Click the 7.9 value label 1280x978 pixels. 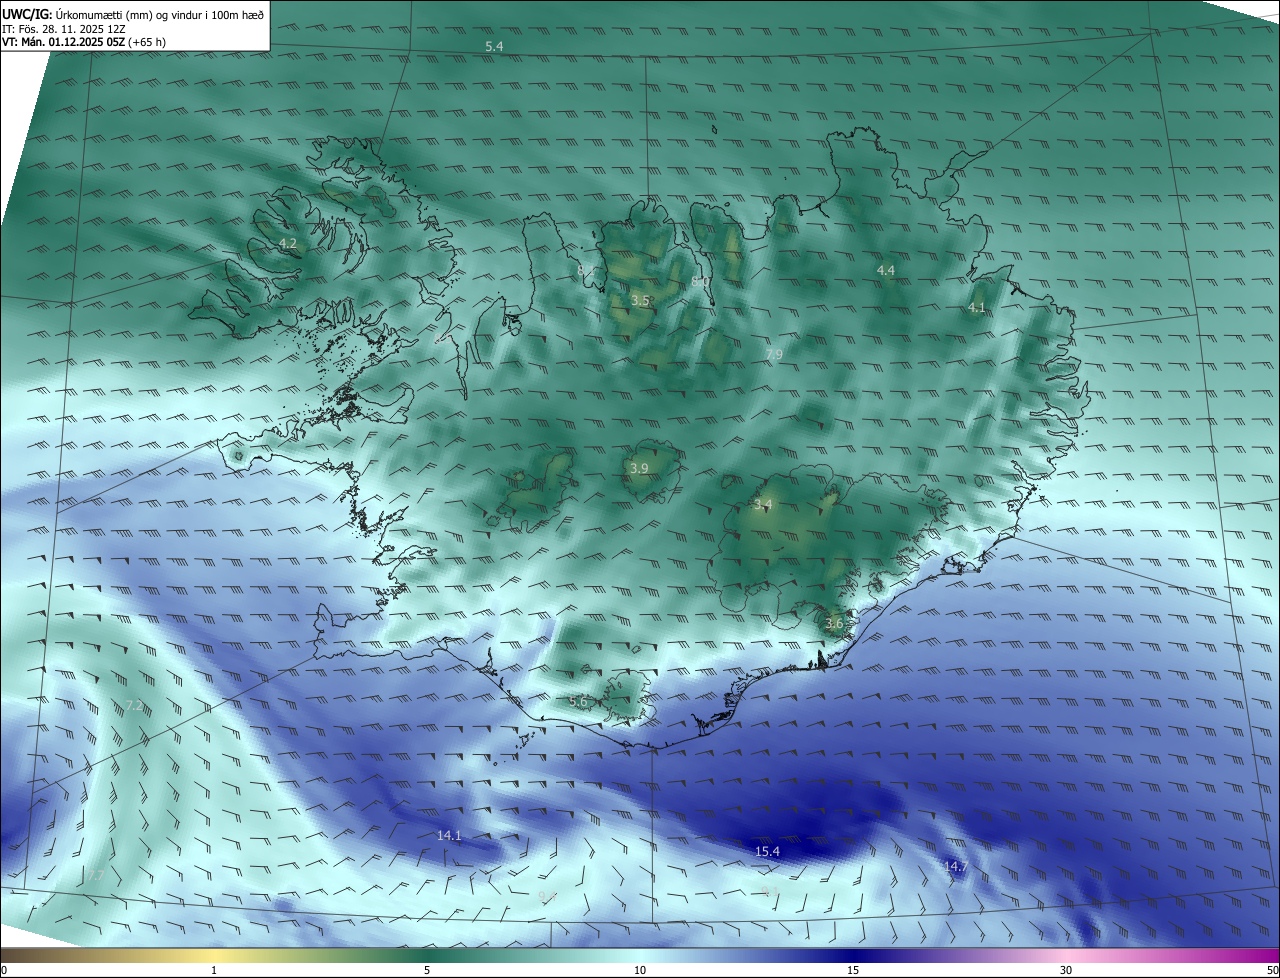[x=774, y=354]
